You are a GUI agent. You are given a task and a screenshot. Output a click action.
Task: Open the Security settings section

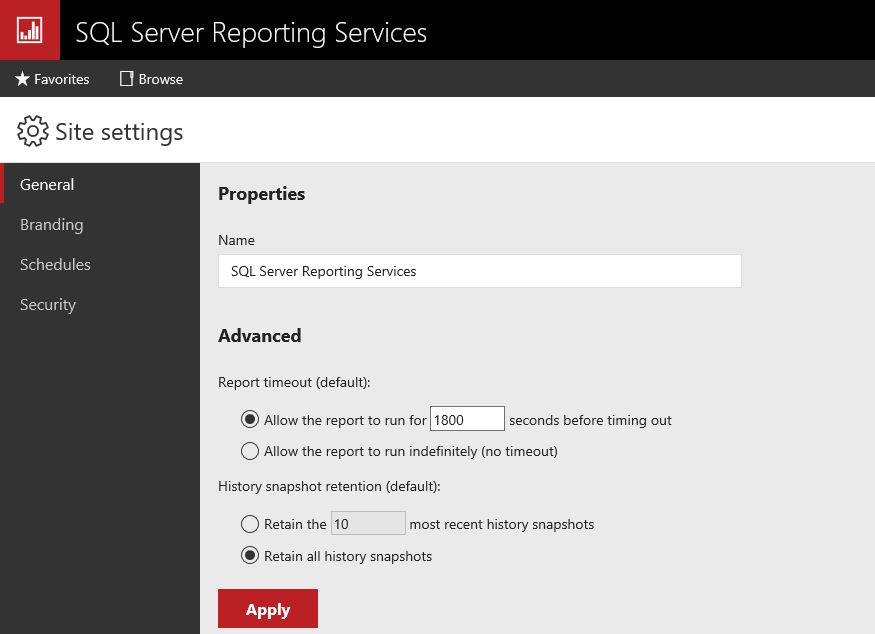coord(47,304)
